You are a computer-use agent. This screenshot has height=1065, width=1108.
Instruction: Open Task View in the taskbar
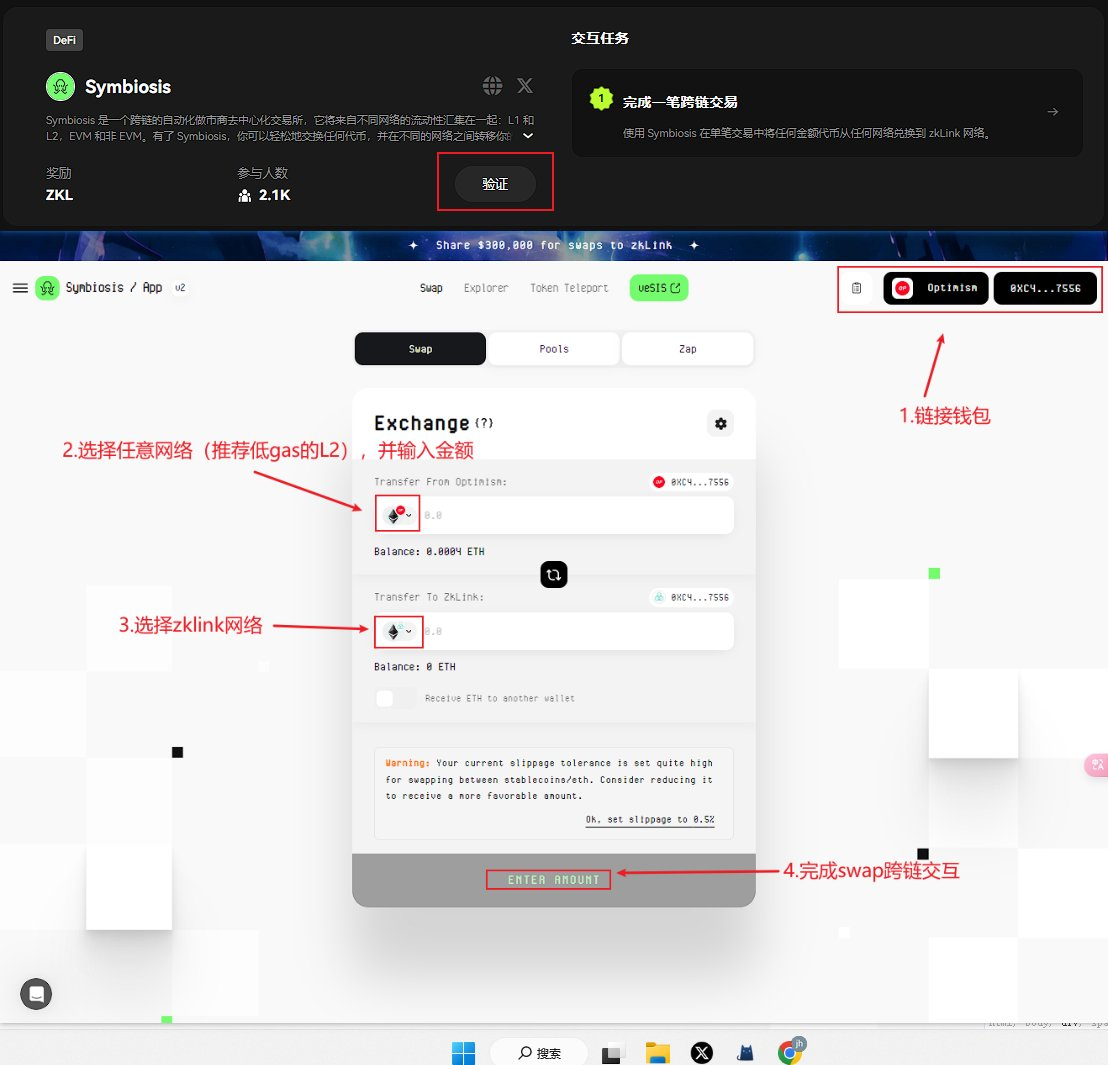pos(612,1053)
